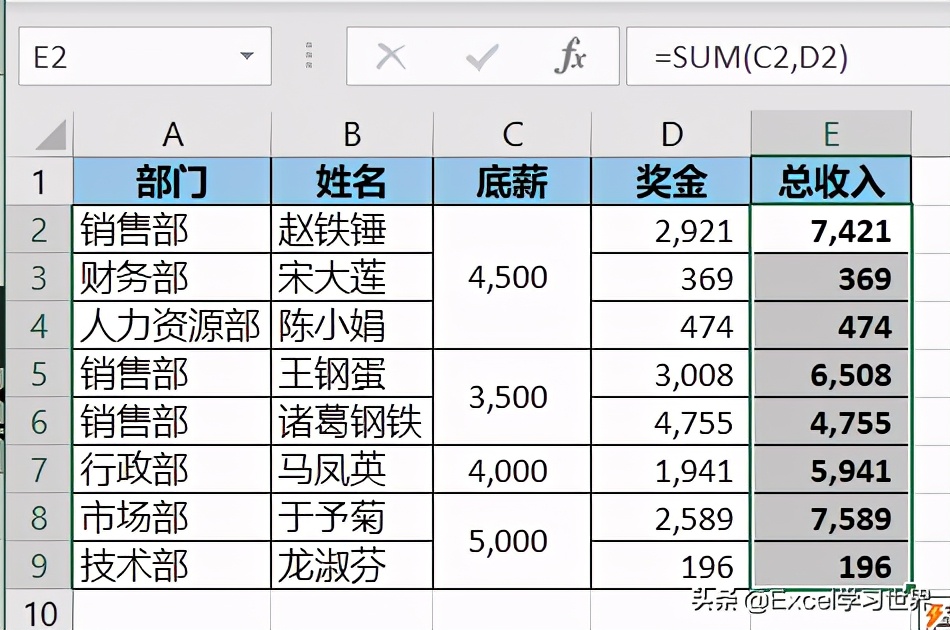950x630 pixels.
Task: Select row 4 header
Action: point(39,325)
